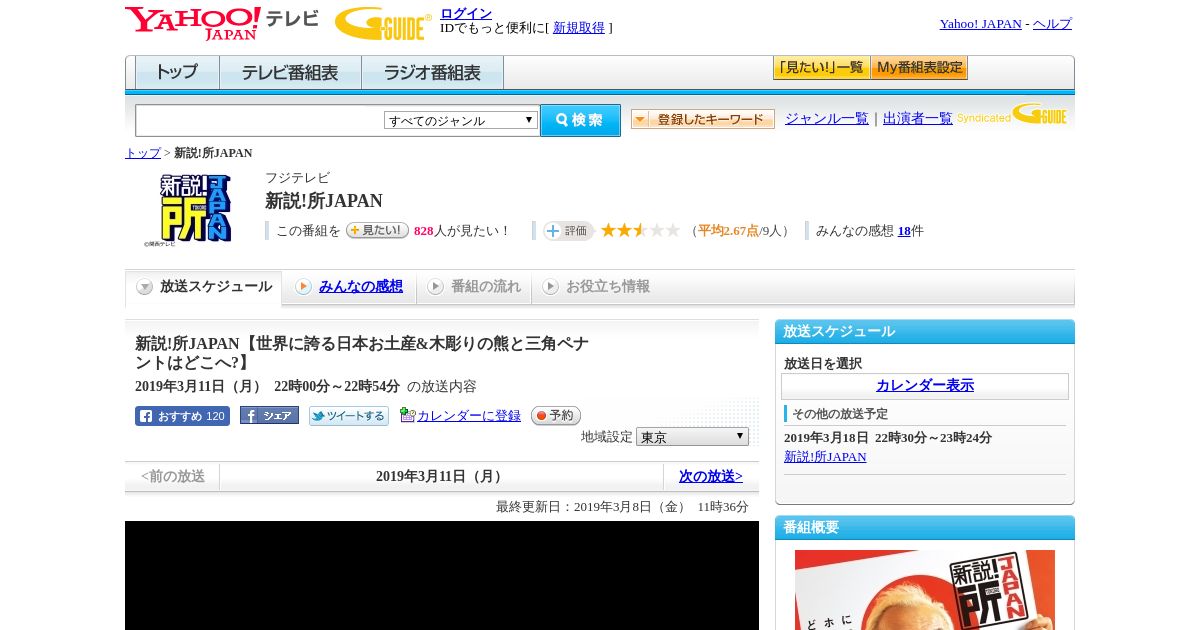Open the 新説!所JAPAN link under その他の放送予定
This screenshot has height=630, width=1200.
click(825, 456)
